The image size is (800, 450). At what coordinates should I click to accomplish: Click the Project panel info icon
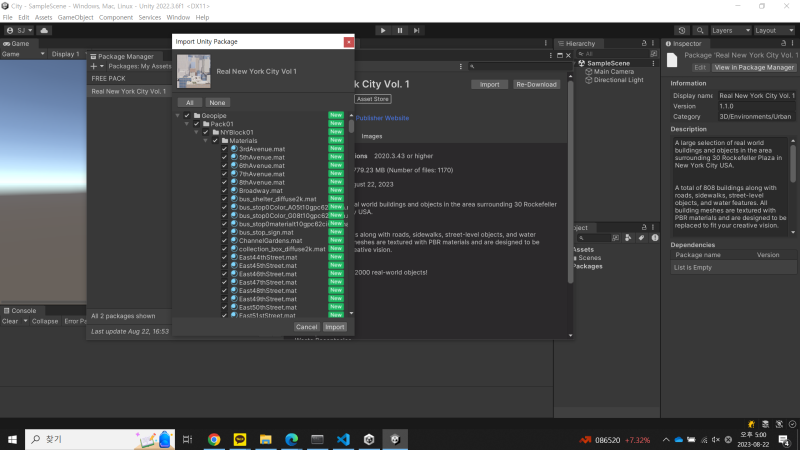click(x=655, y=238)
